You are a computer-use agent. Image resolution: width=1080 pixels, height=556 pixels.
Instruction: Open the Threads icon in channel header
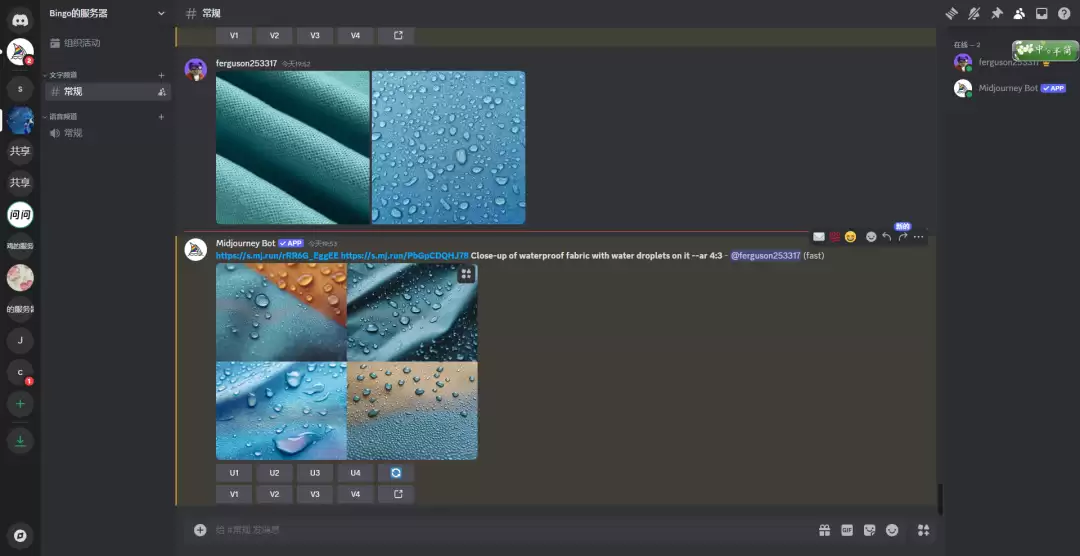point(951,13)
